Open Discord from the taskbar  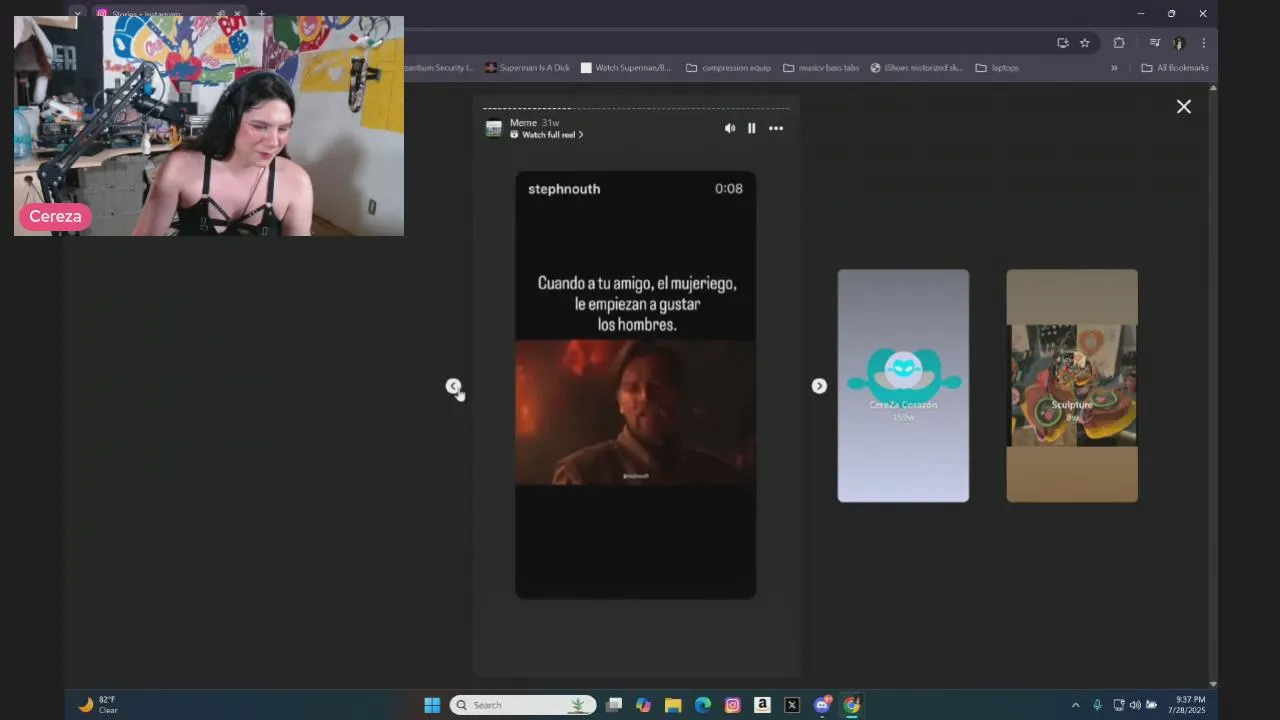pos(822,705)
